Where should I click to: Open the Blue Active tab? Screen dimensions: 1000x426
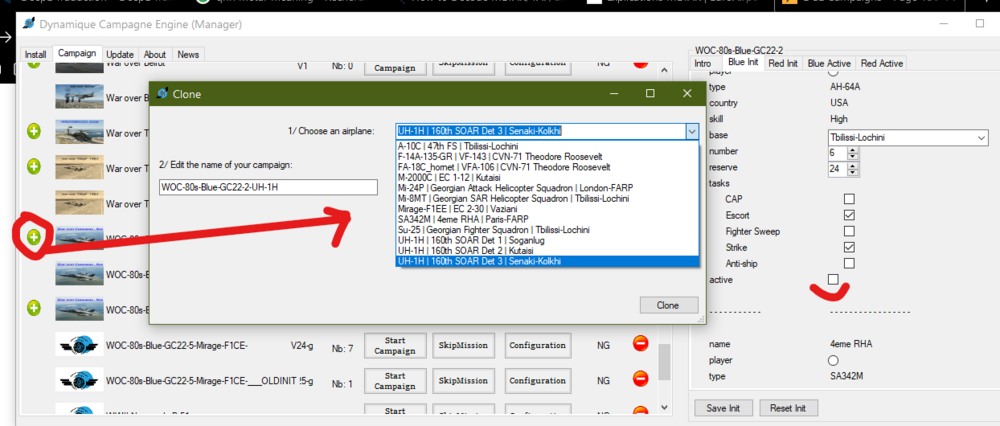[x=829, y=64]
